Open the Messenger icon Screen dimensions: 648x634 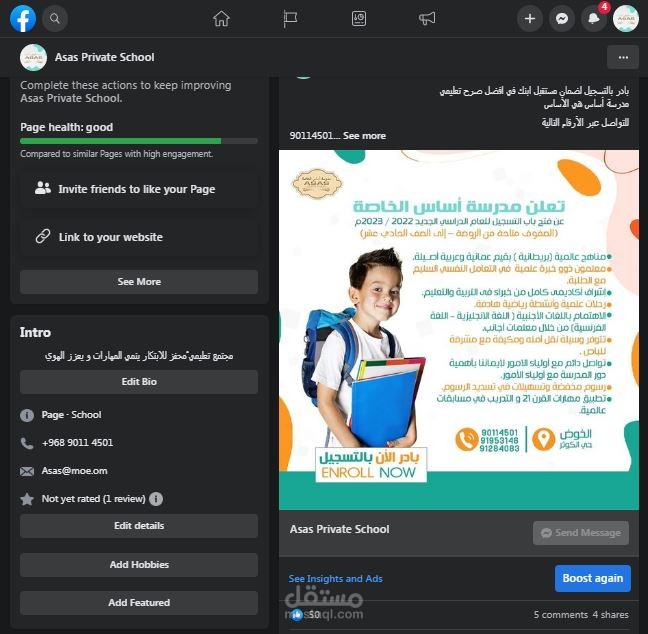[x=561, y=19]
